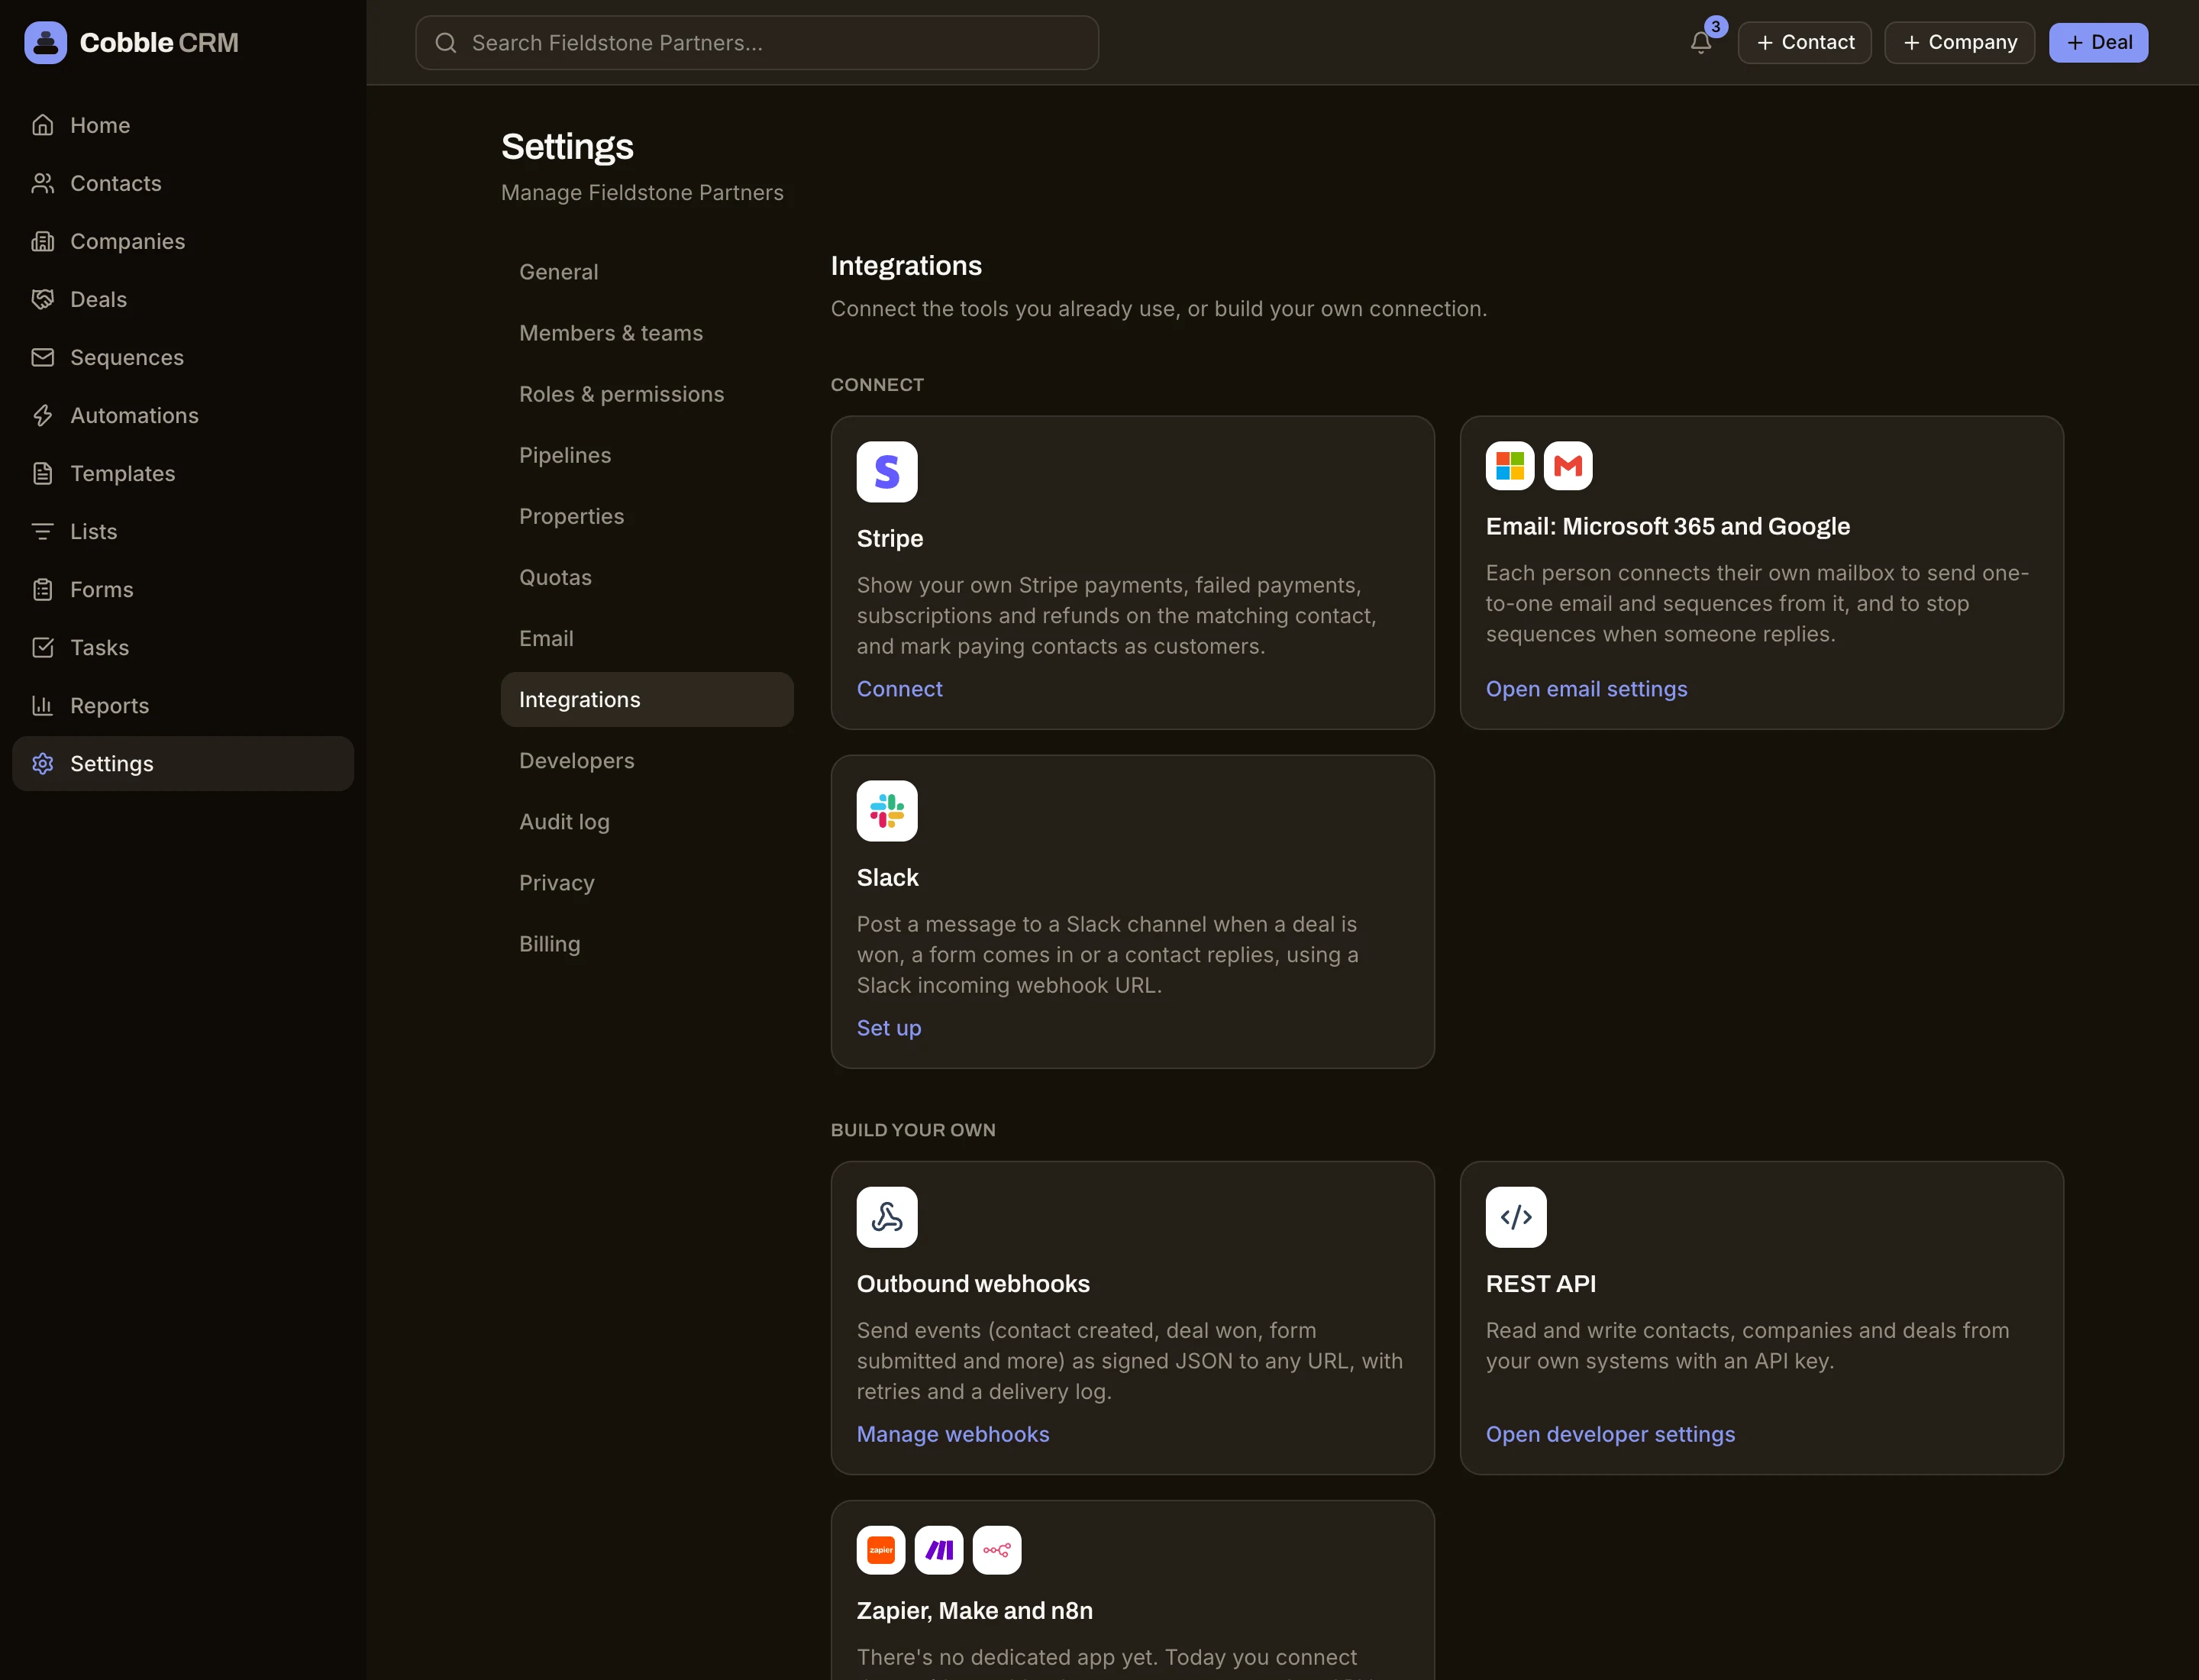Click the Outbound webhooks icon

pos(887,1217)
